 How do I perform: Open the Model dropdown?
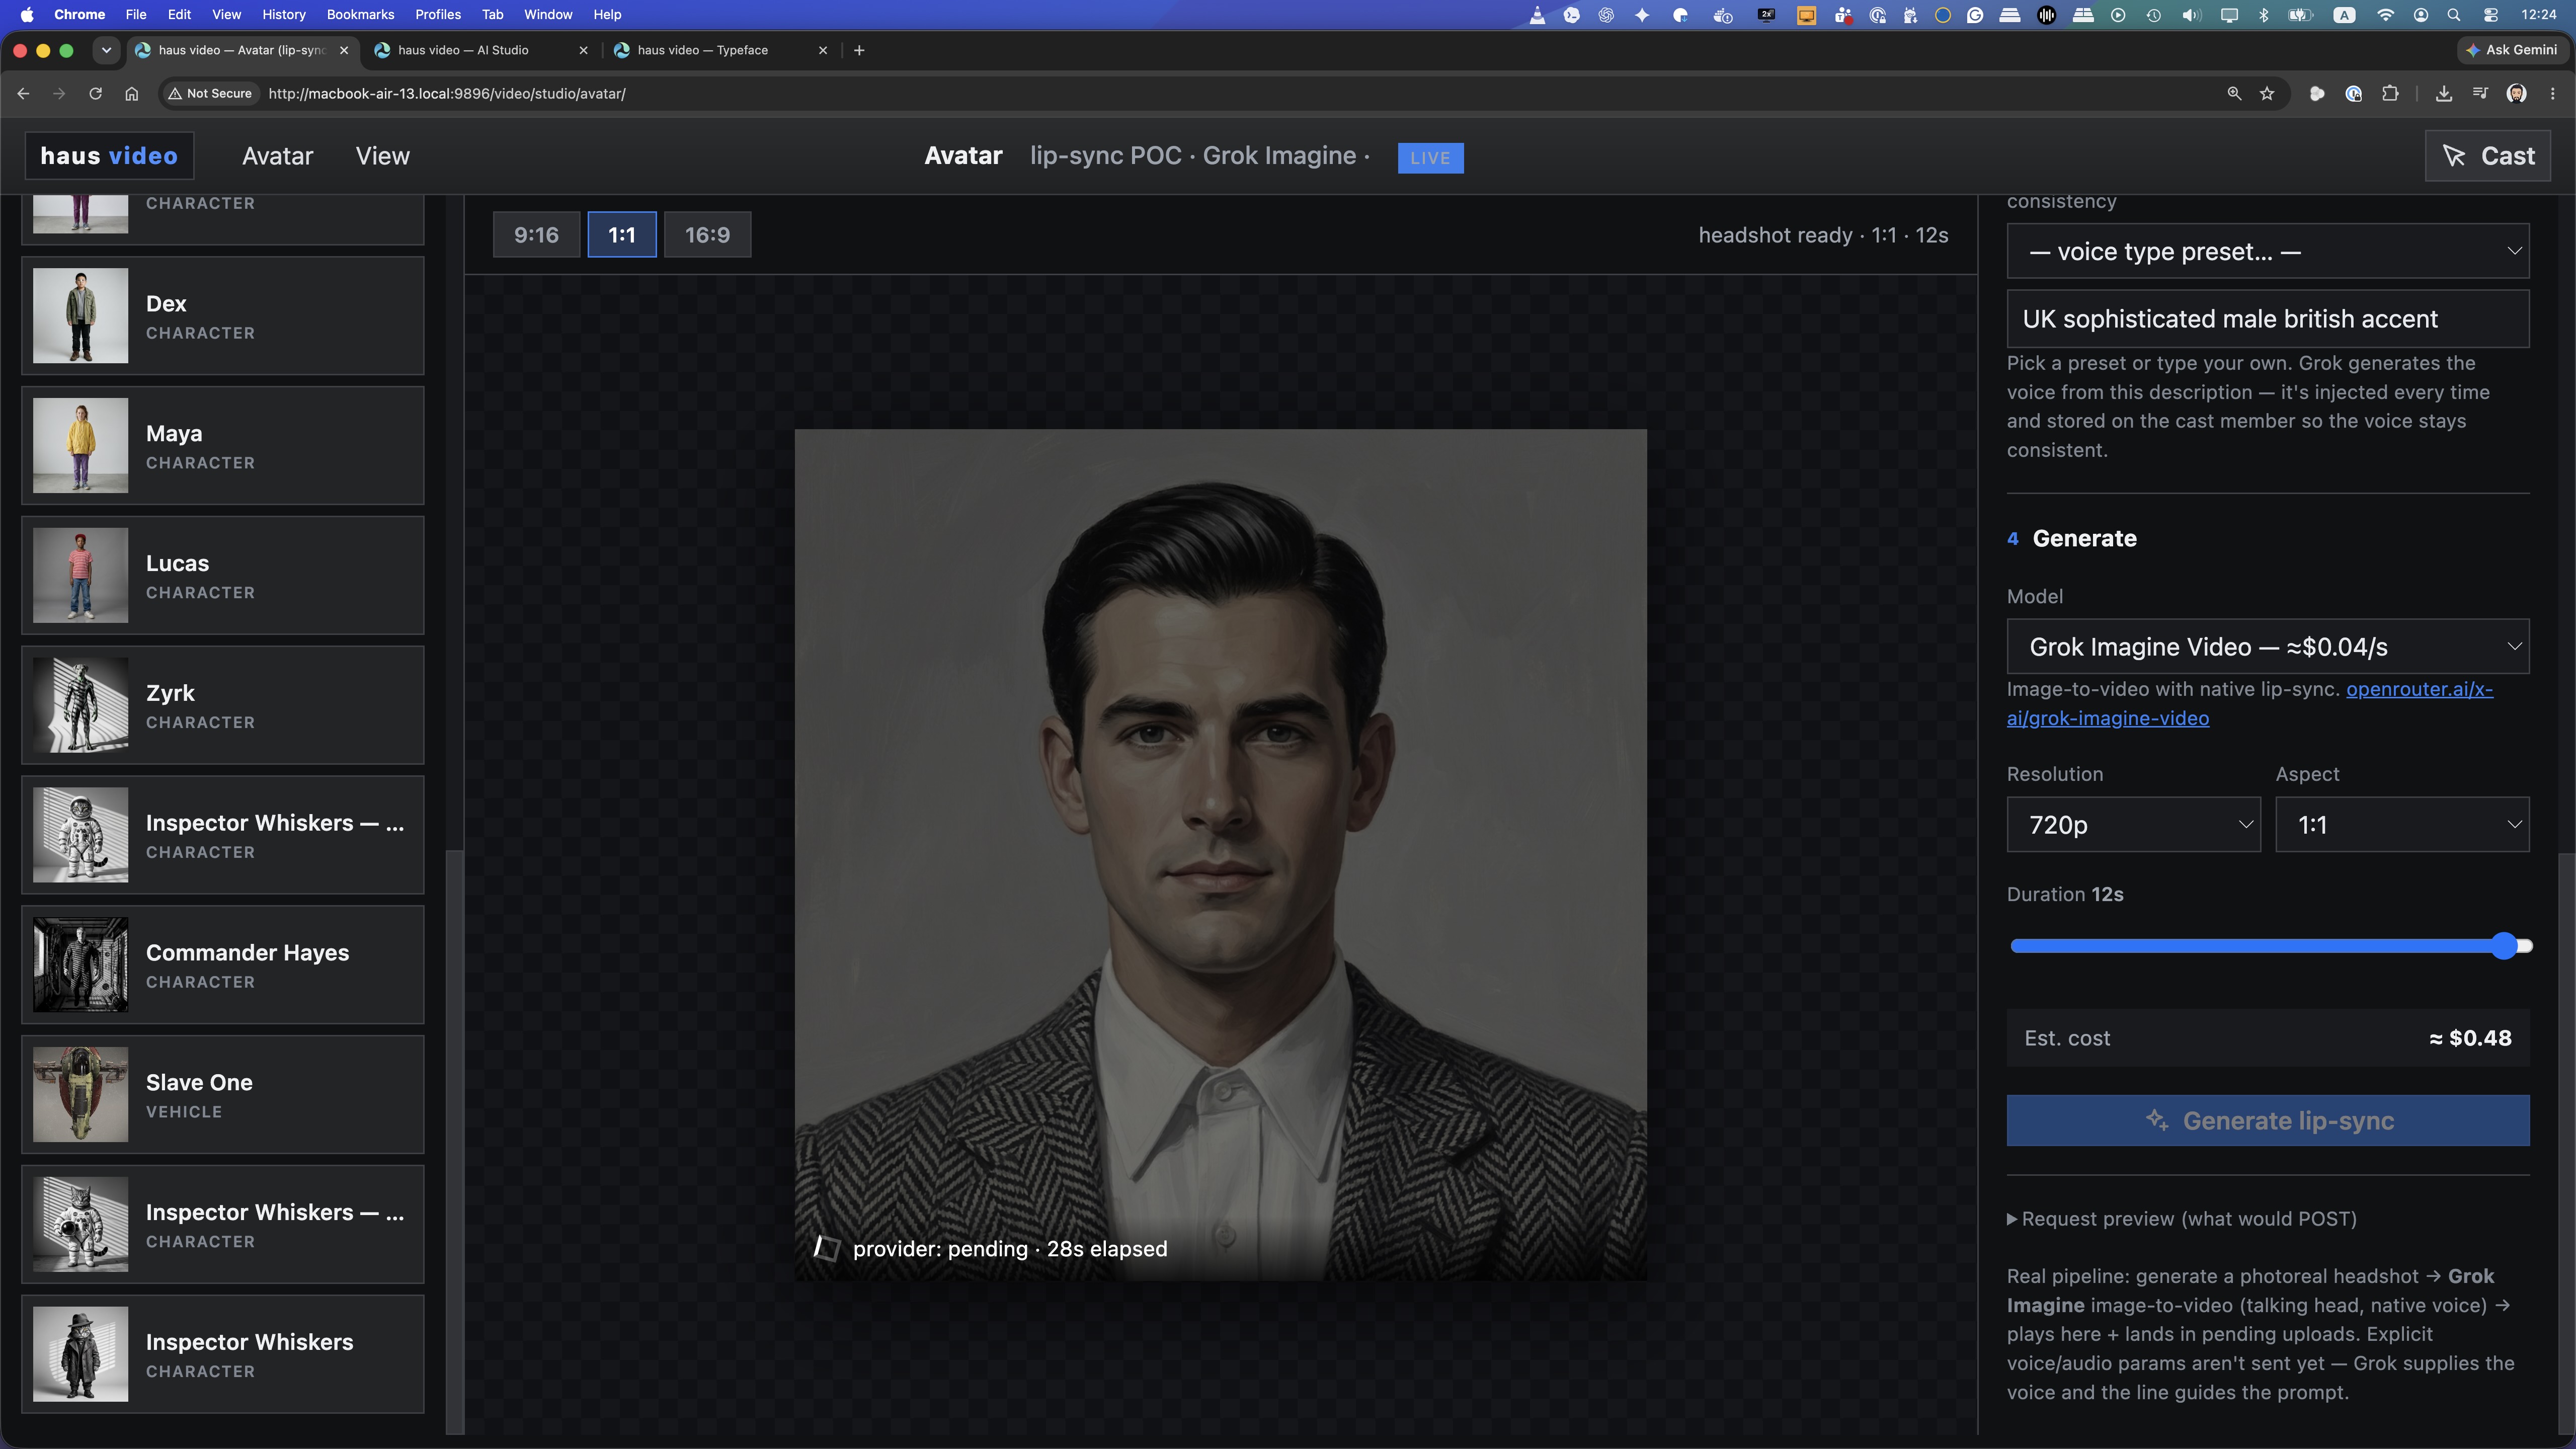point(2268,647)
